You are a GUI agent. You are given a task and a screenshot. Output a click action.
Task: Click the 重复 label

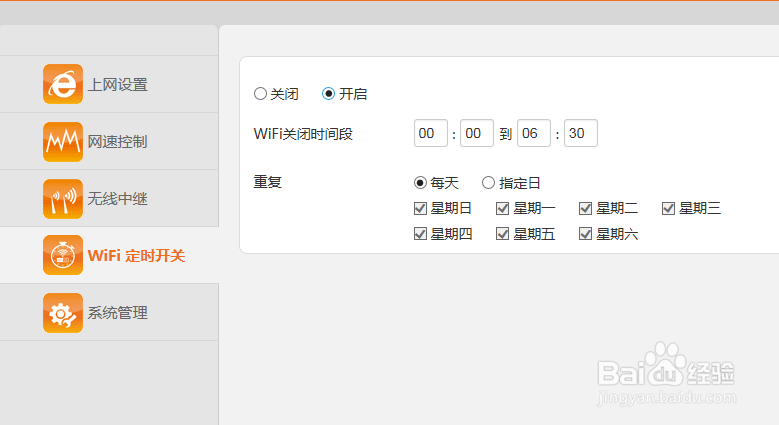tap(268, 182)
